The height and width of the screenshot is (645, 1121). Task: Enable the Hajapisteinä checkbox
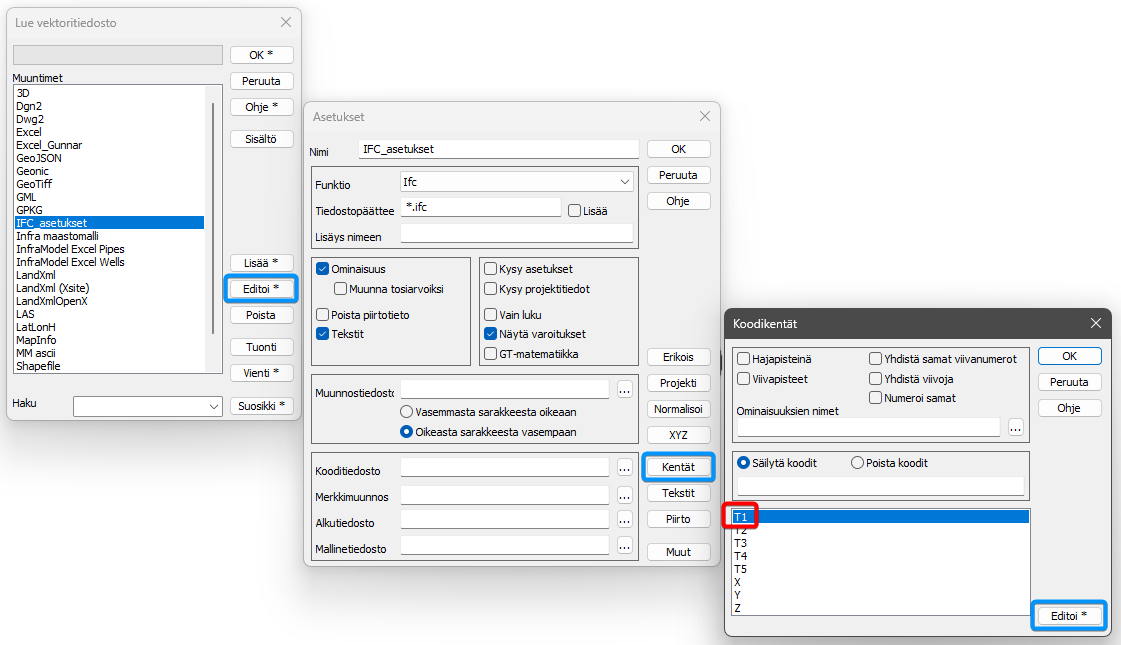tap(744, 359)
